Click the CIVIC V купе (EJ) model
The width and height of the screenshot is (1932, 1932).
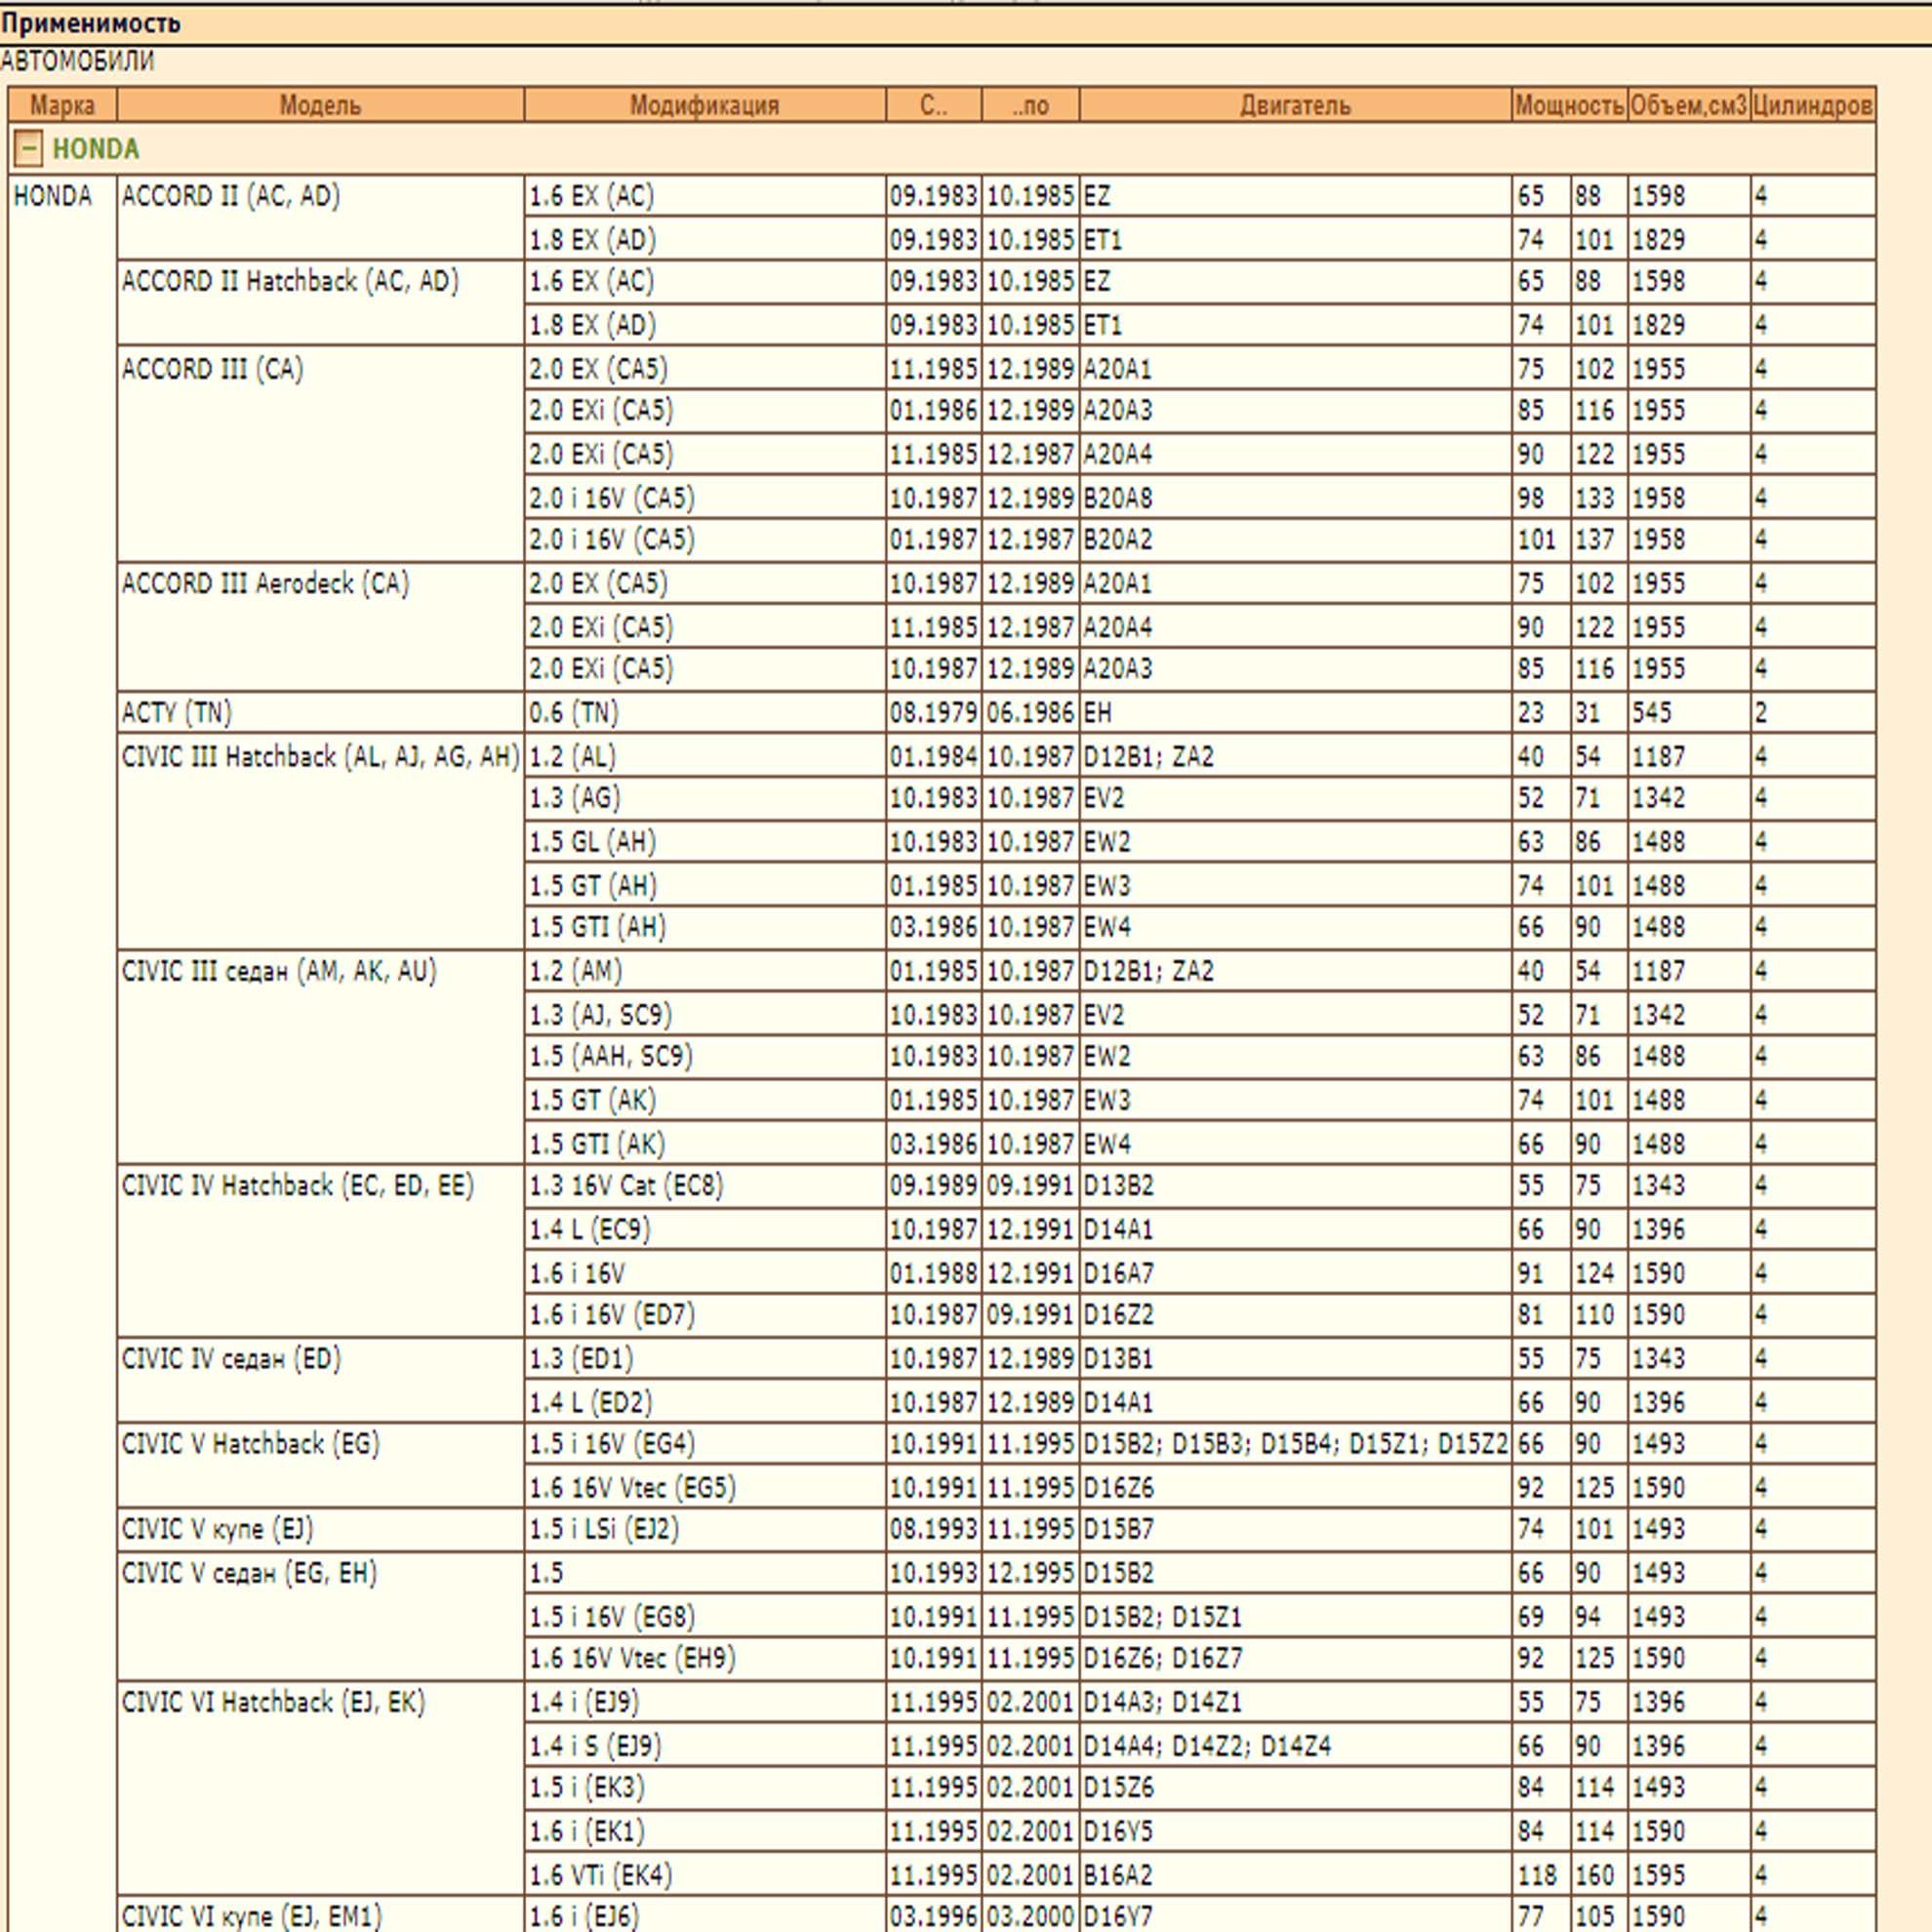217,1529
